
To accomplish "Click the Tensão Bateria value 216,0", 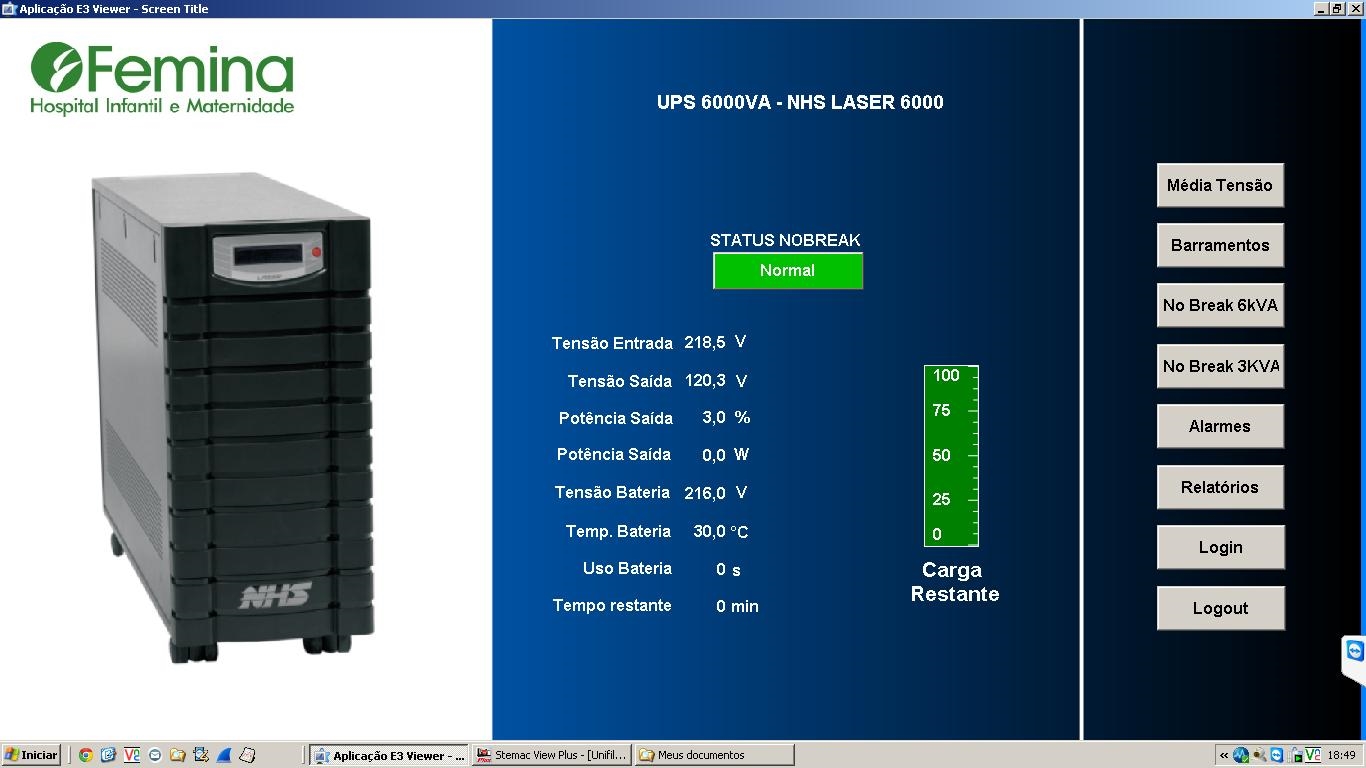I will click(705, 493).
